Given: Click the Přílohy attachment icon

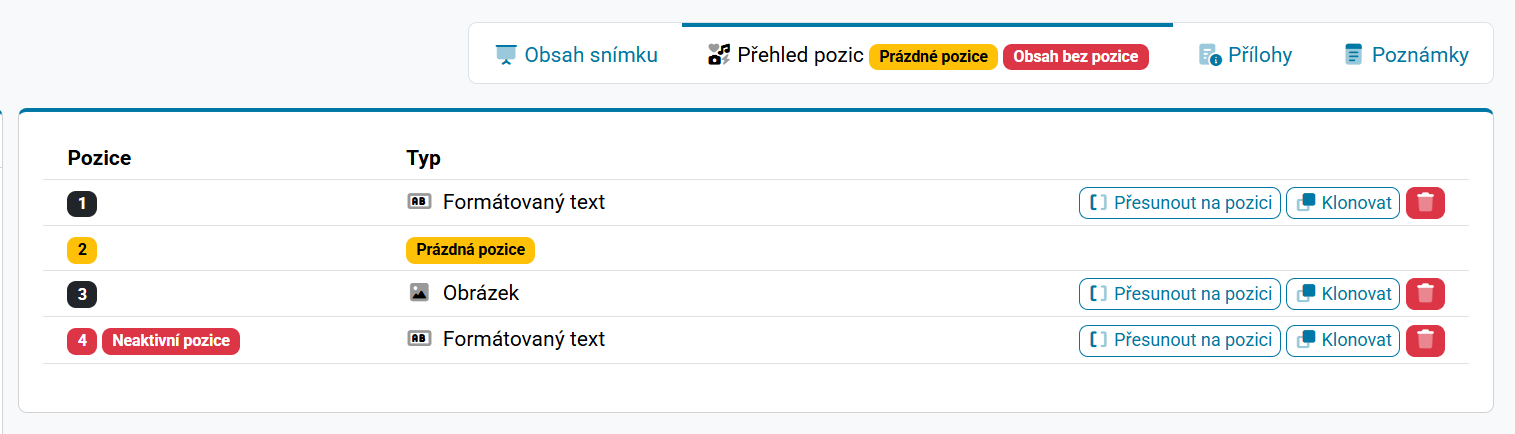Looking at the screenshot, I should pyautogui.click(x=1210, y=55).
